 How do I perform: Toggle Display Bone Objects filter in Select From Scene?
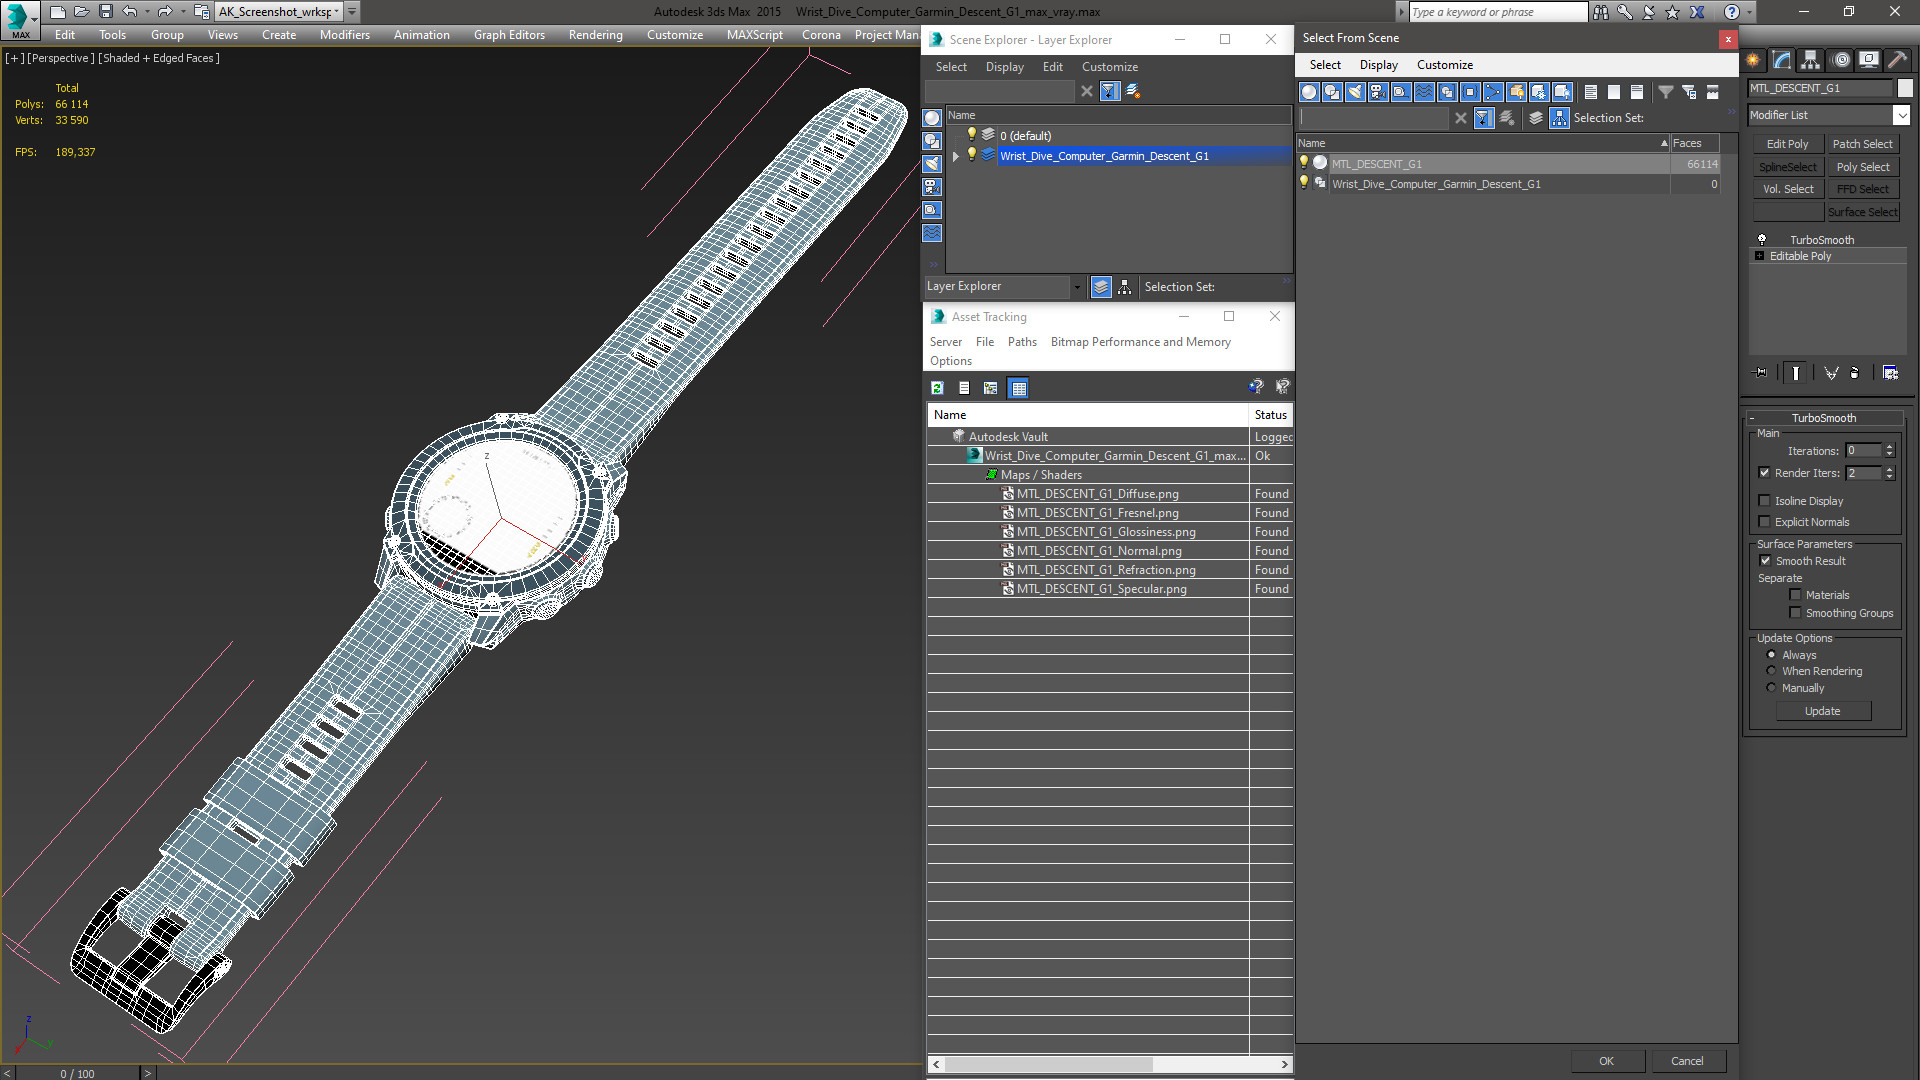1493,92
